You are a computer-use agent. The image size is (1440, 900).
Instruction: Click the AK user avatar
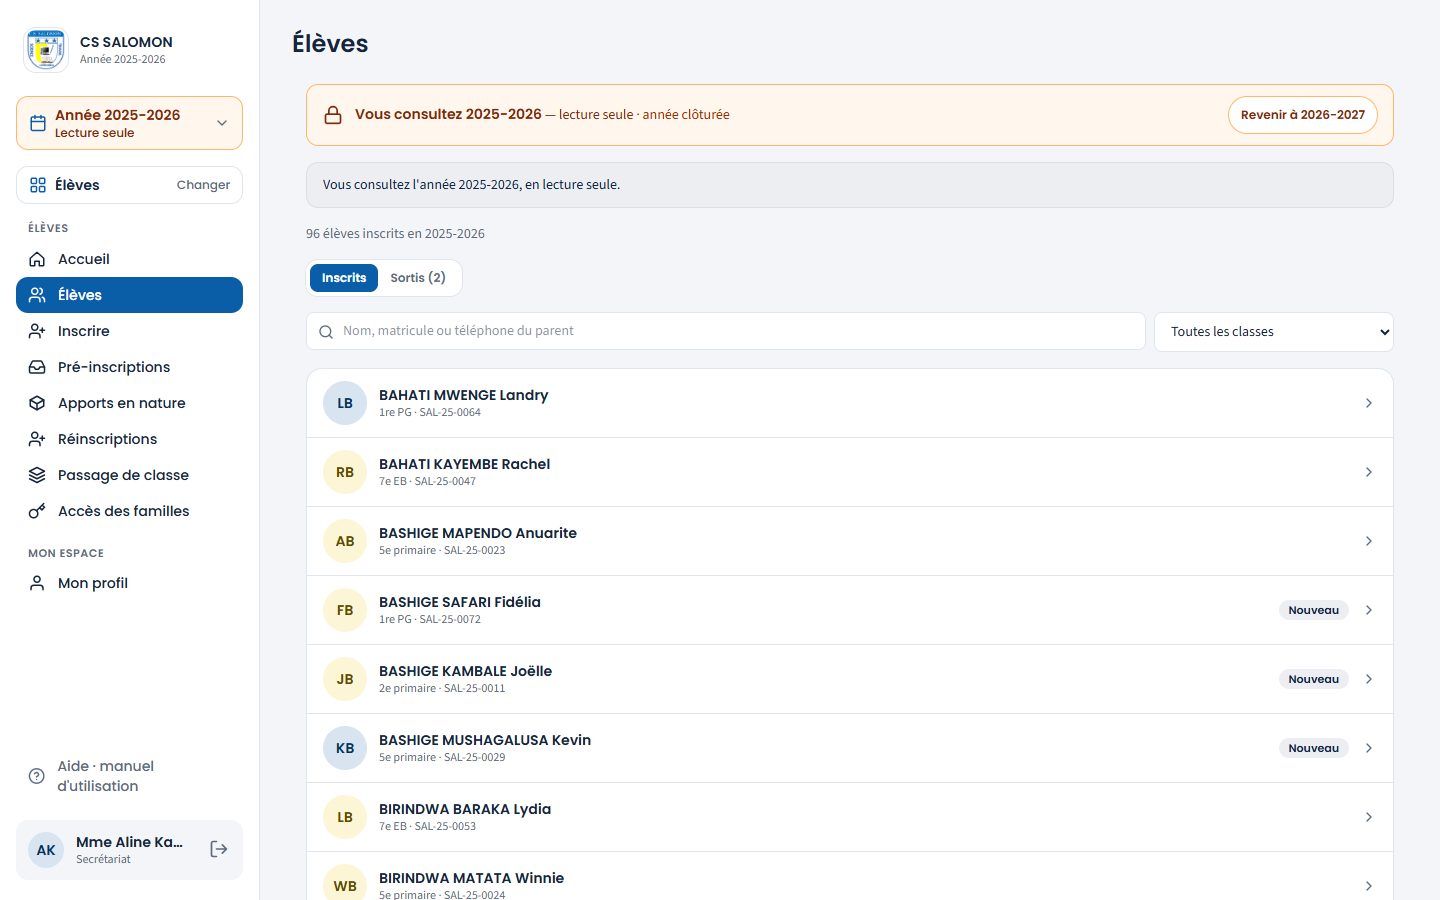point(46,850)
